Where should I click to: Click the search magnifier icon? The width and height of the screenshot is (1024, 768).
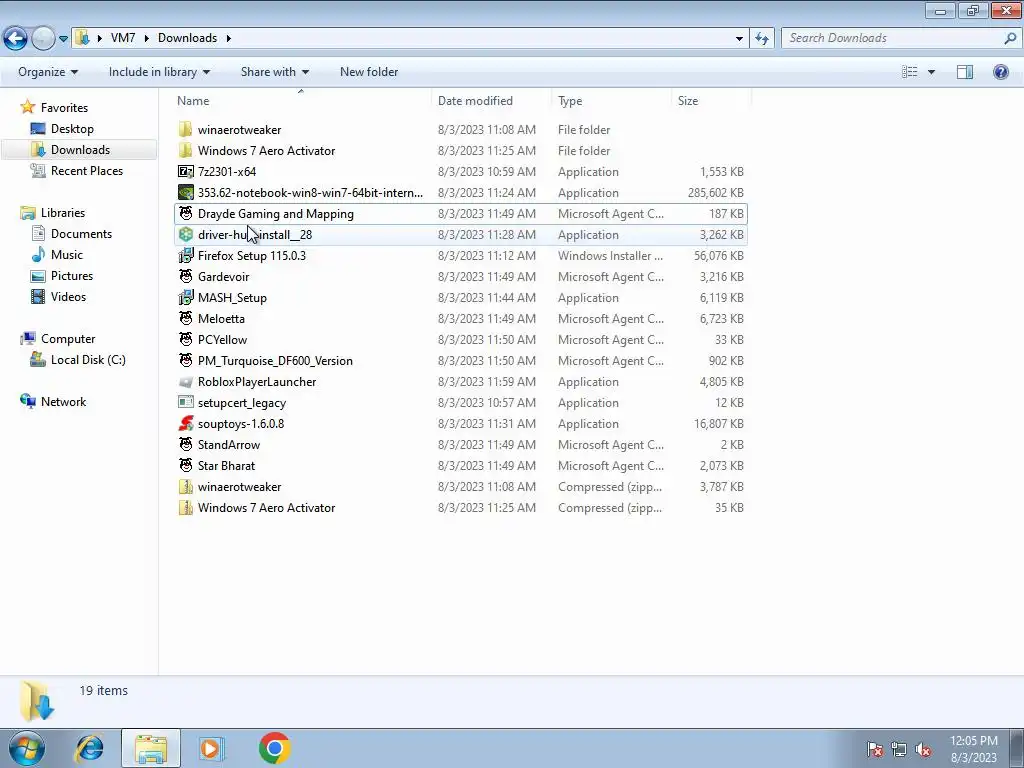pos(1010,38)
